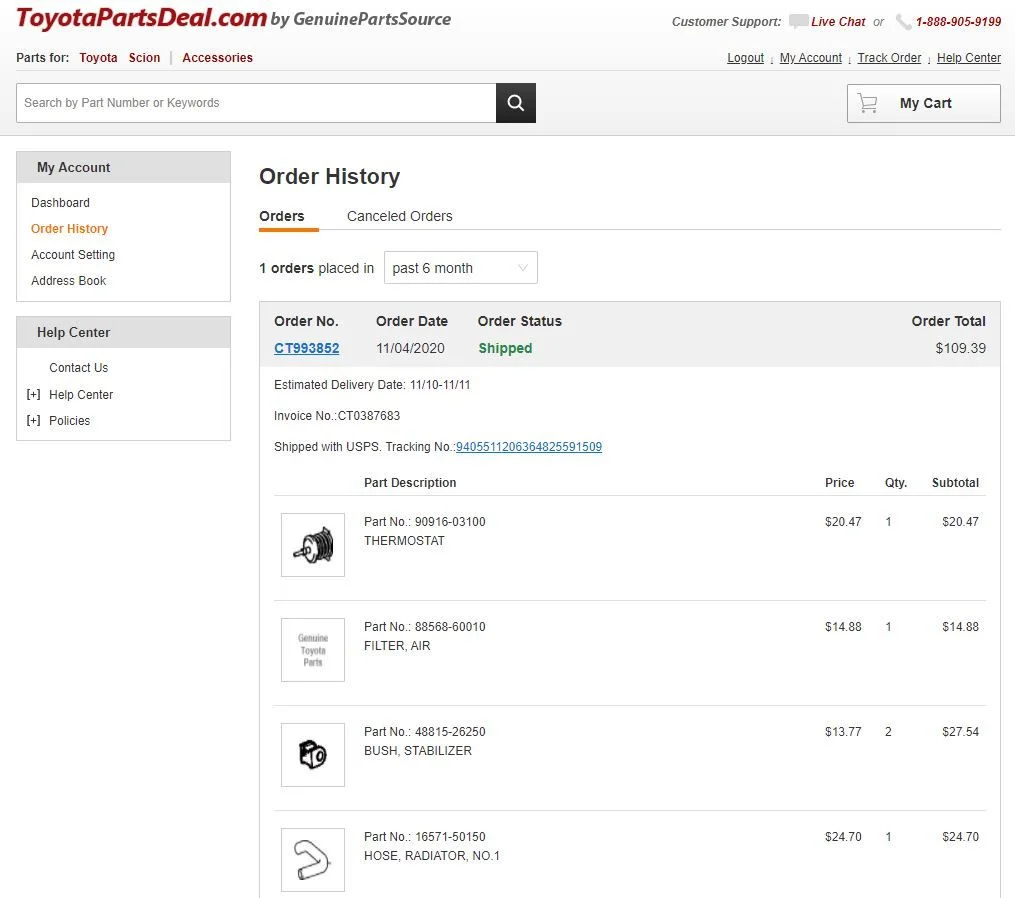This screenshot has height=898, width=1015.
Task: Open the thermostat part thumbnail
Action: pyautogui.click(x=313, y=545)
